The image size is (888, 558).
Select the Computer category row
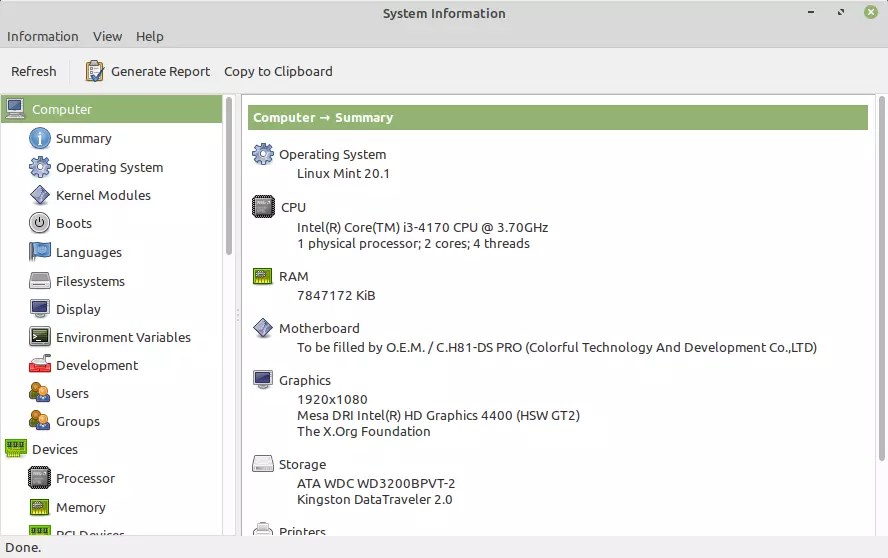112,109
